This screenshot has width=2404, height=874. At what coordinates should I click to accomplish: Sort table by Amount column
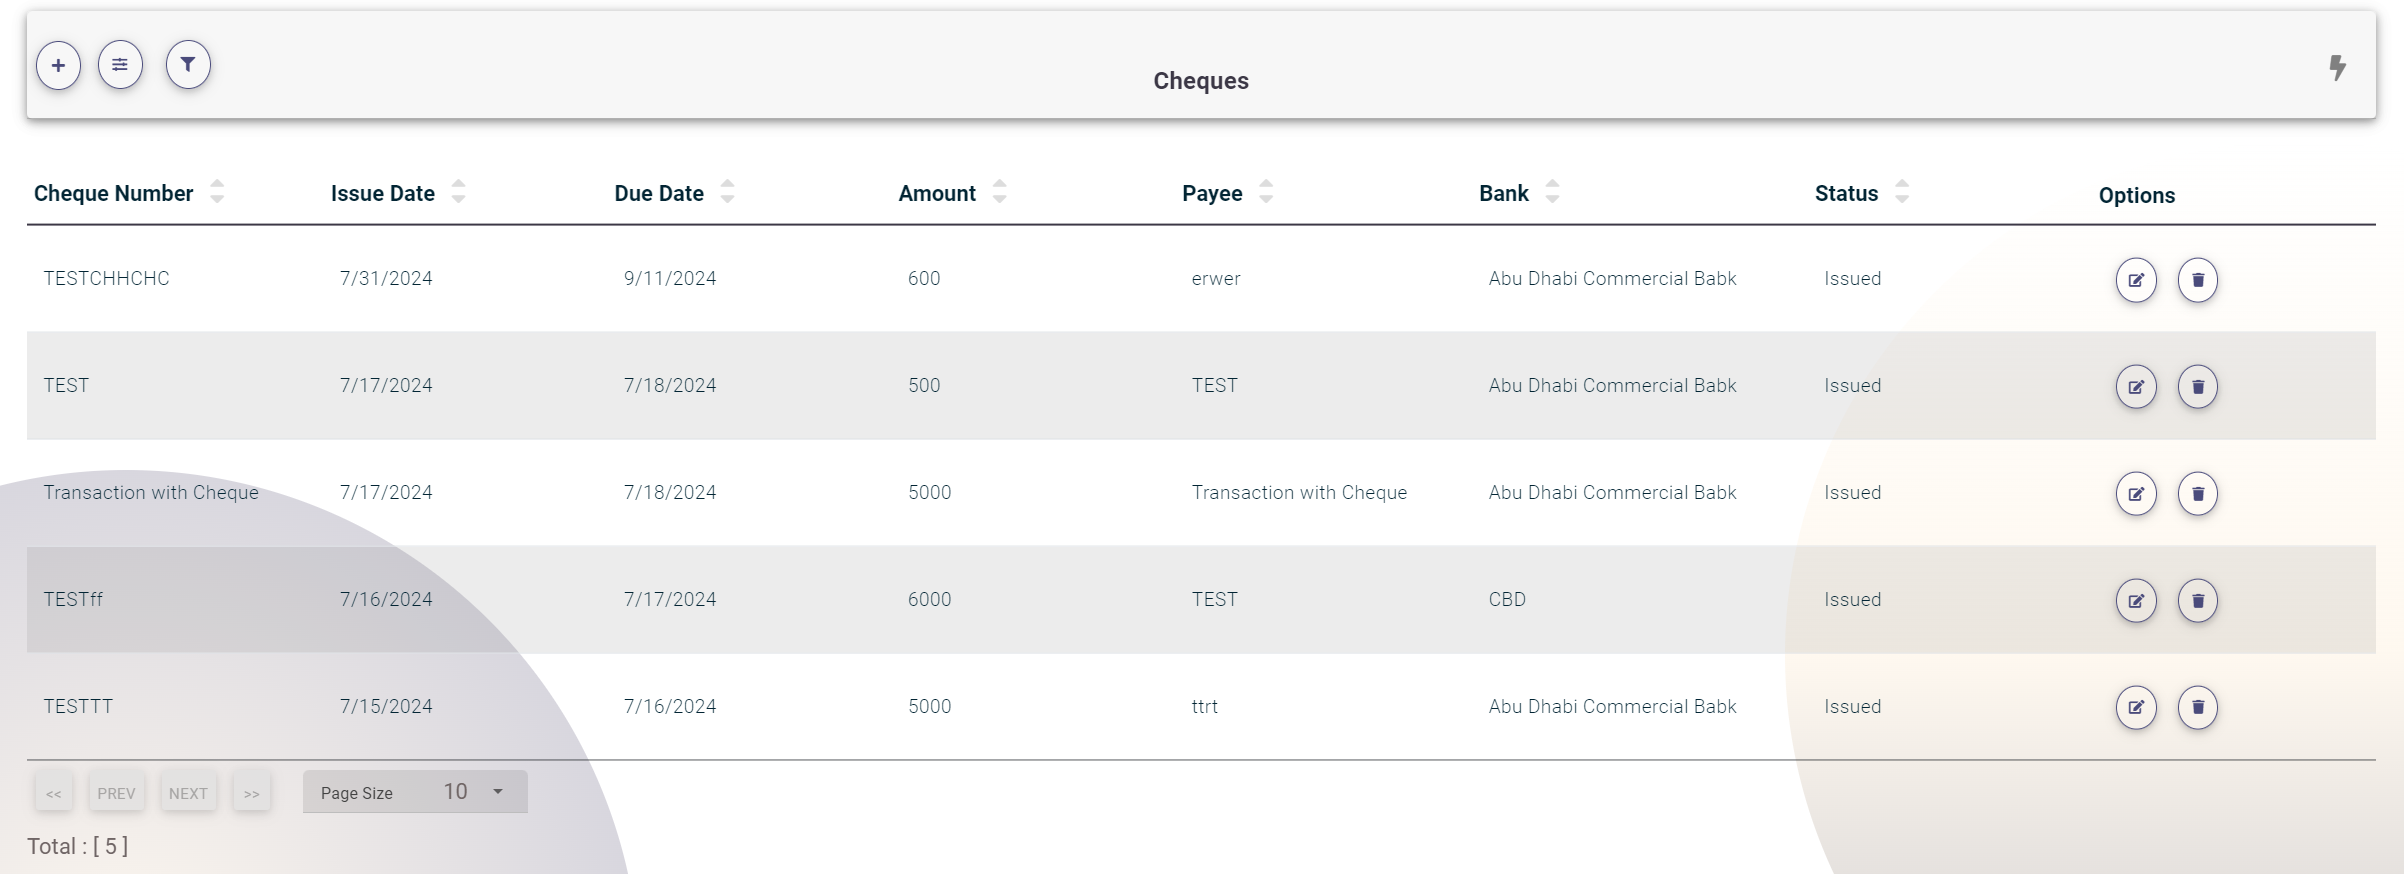(x=999, y=192)
